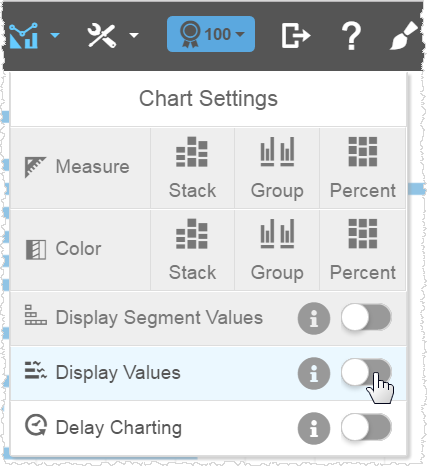
Task: Show info for Delay Charting
Action: tap(314, 428)
